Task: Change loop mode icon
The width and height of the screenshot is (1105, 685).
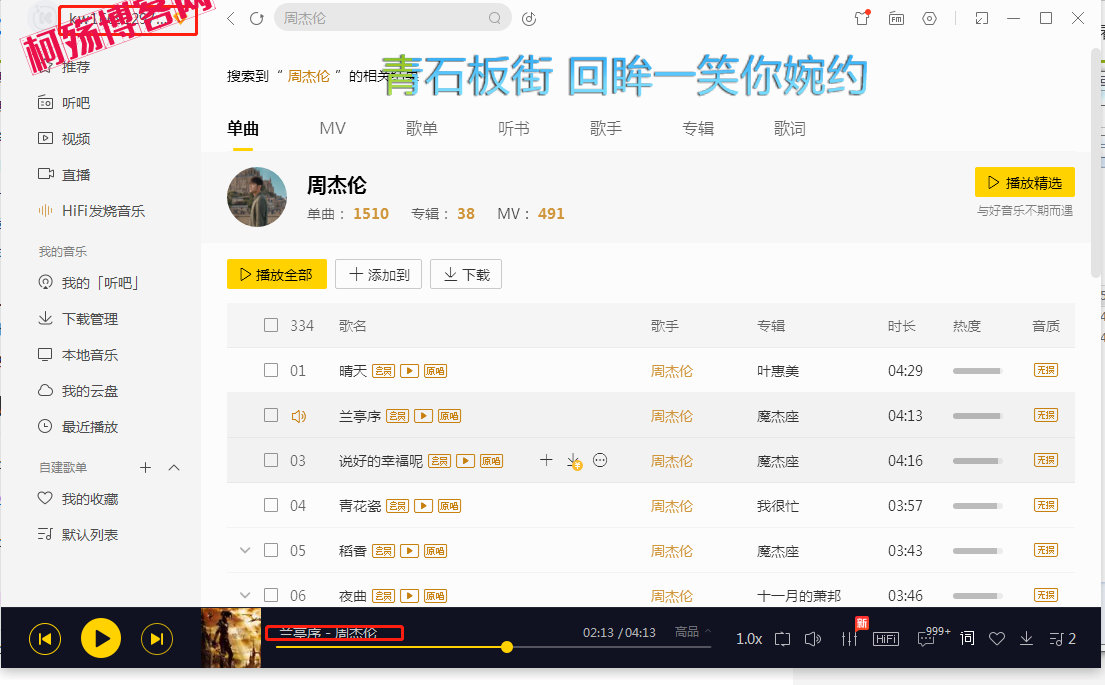Action: (782, 639)
